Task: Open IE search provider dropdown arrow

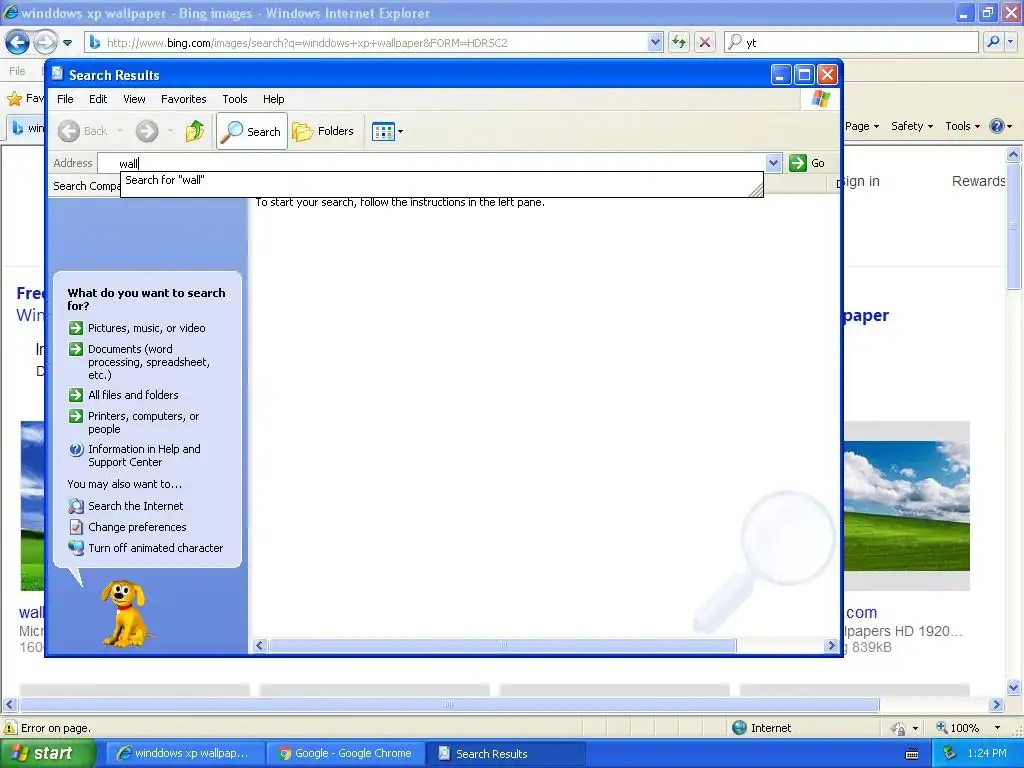Action: (x=1010, y=42)
